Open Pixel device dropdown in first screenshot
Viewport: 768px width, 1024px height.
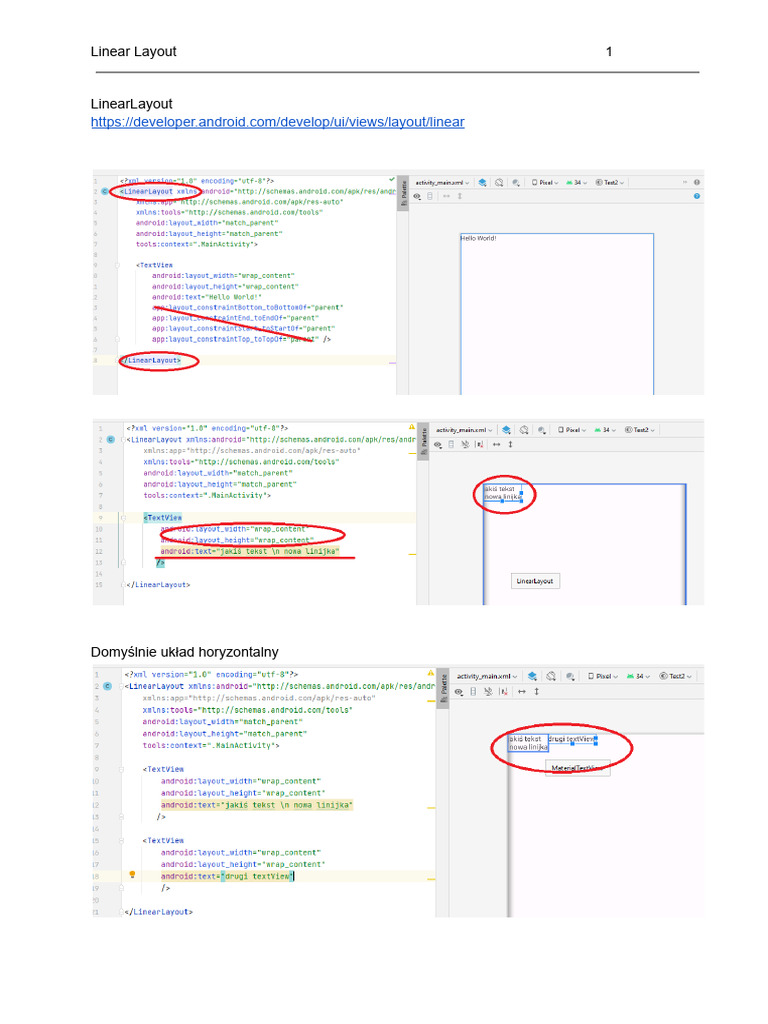click(545, 183)
